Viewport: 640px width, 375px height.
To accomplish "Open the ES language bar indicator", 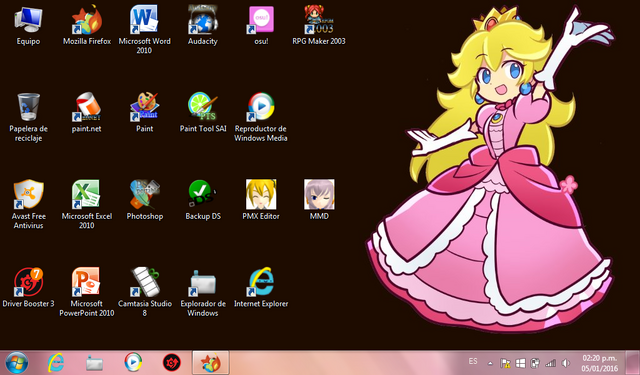I will point(473,362).
